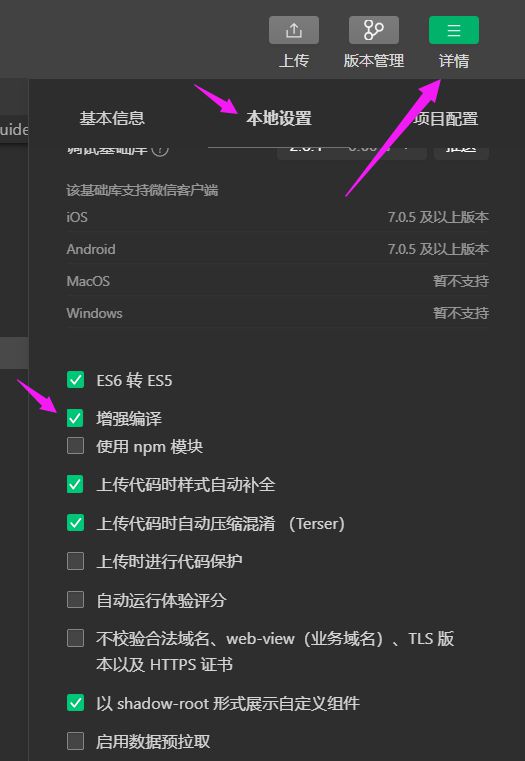Toggle ES6 转 ES5 checkbox
525x761 pixels.
click(x=75, y=380)
